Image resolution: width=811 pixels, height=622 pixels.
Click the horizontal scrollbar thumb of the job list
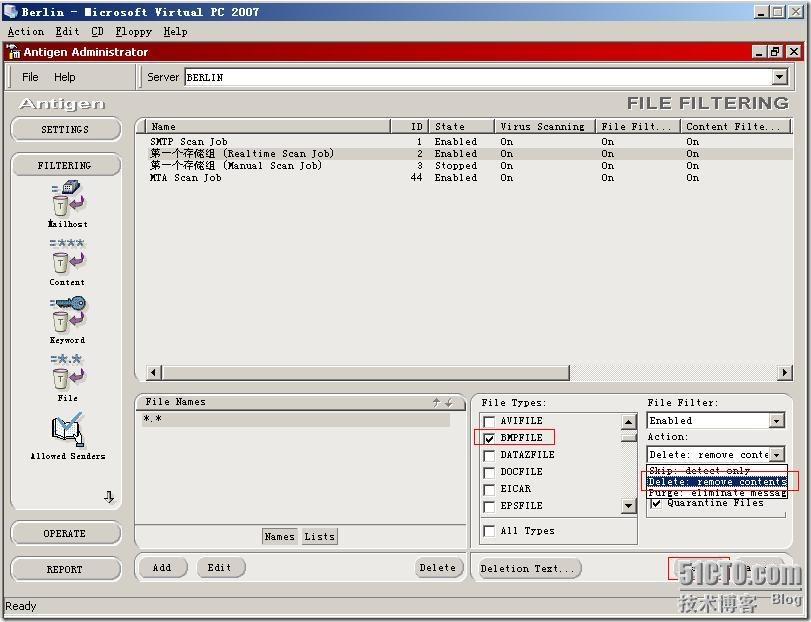point(365,372)
